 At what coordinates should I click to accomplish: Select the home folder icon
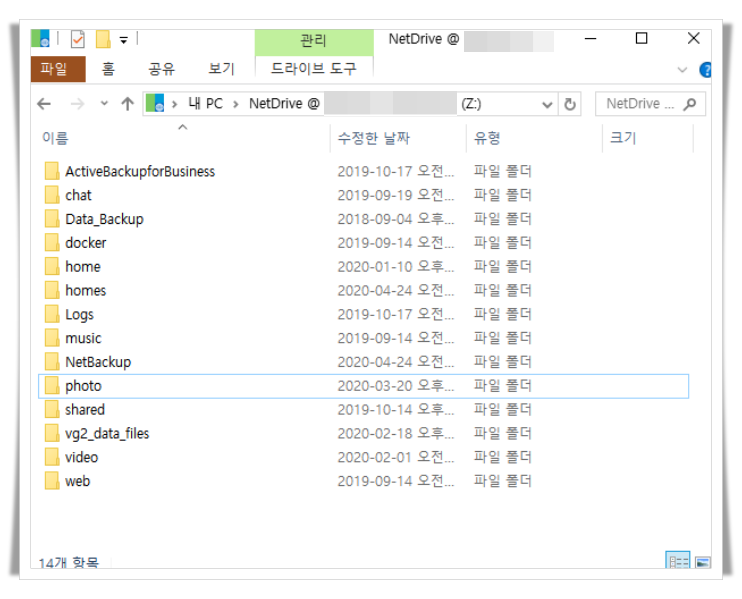tap(52, 266)
